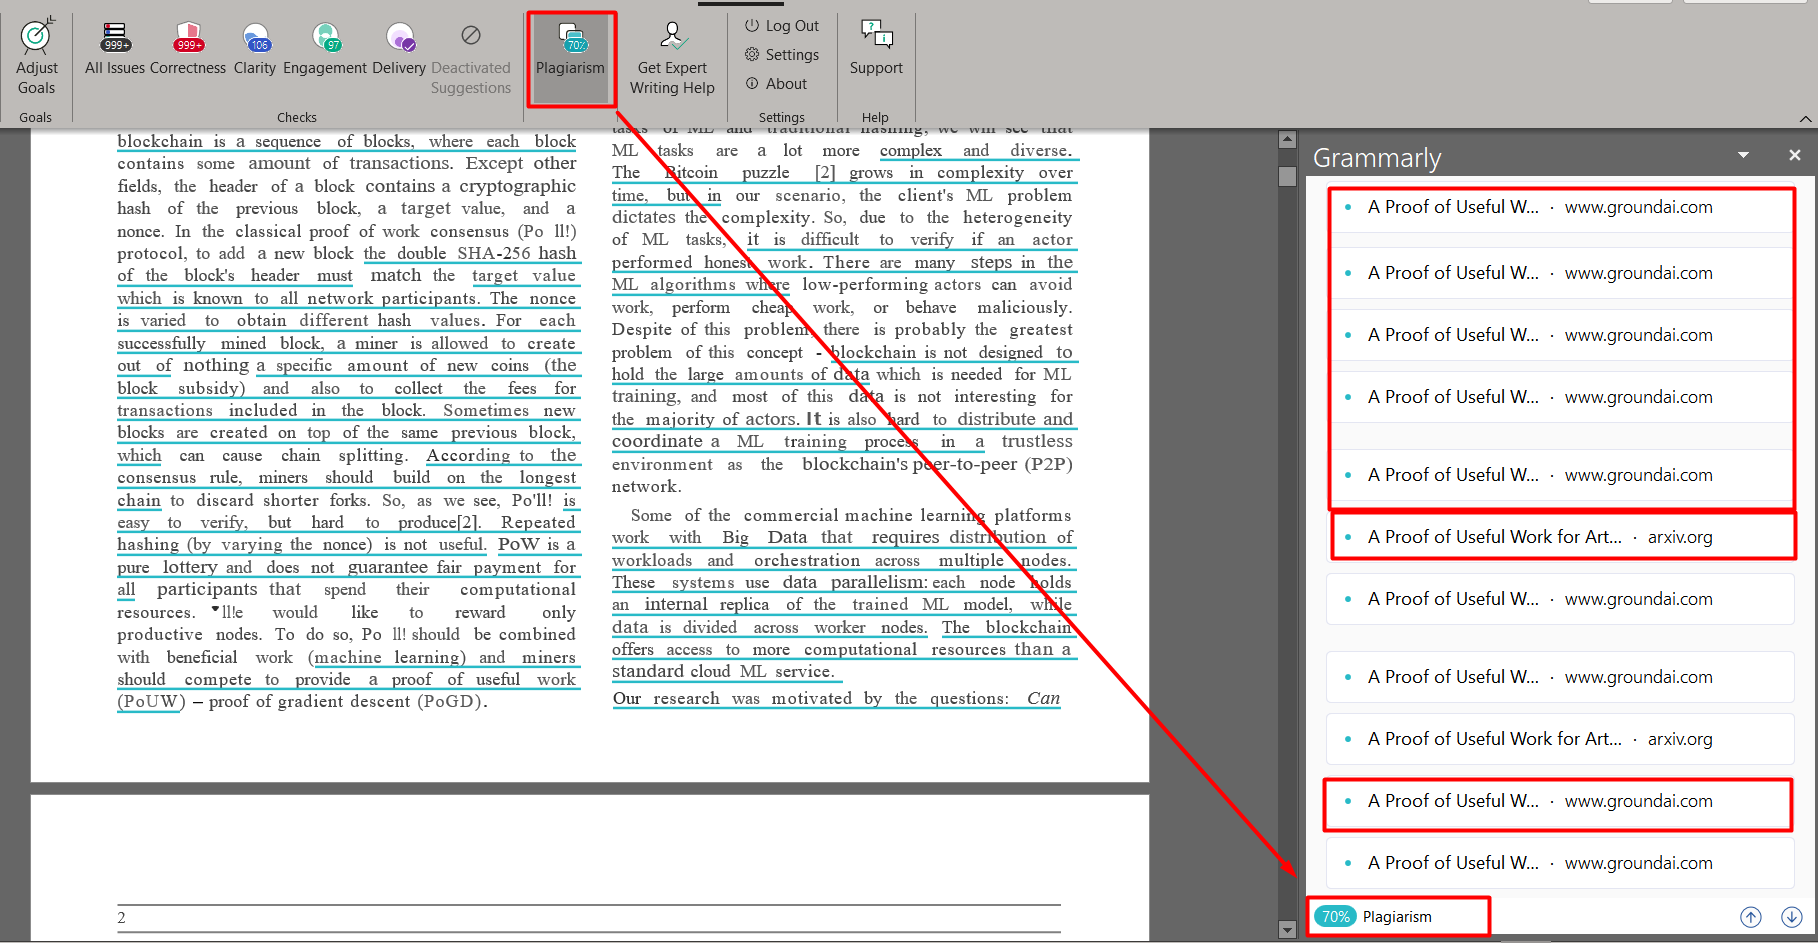Select last groundai.com match in list
This screenshot has height=943, width=1818.
(x=1560, y=863)
